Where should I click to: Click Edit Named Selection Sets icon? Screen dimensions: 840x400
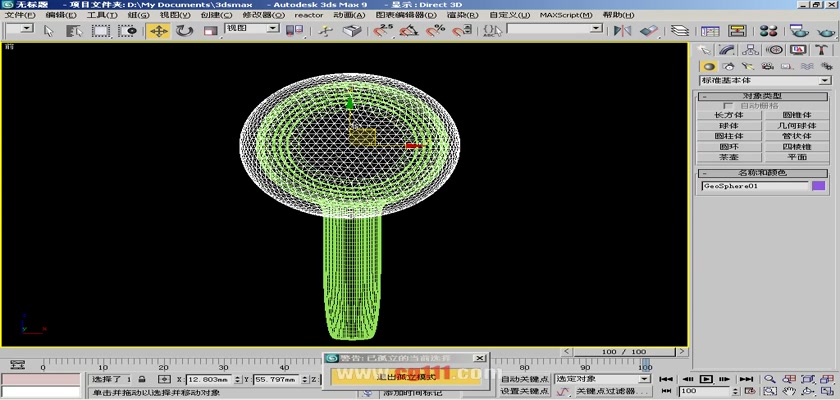[492, 31]
